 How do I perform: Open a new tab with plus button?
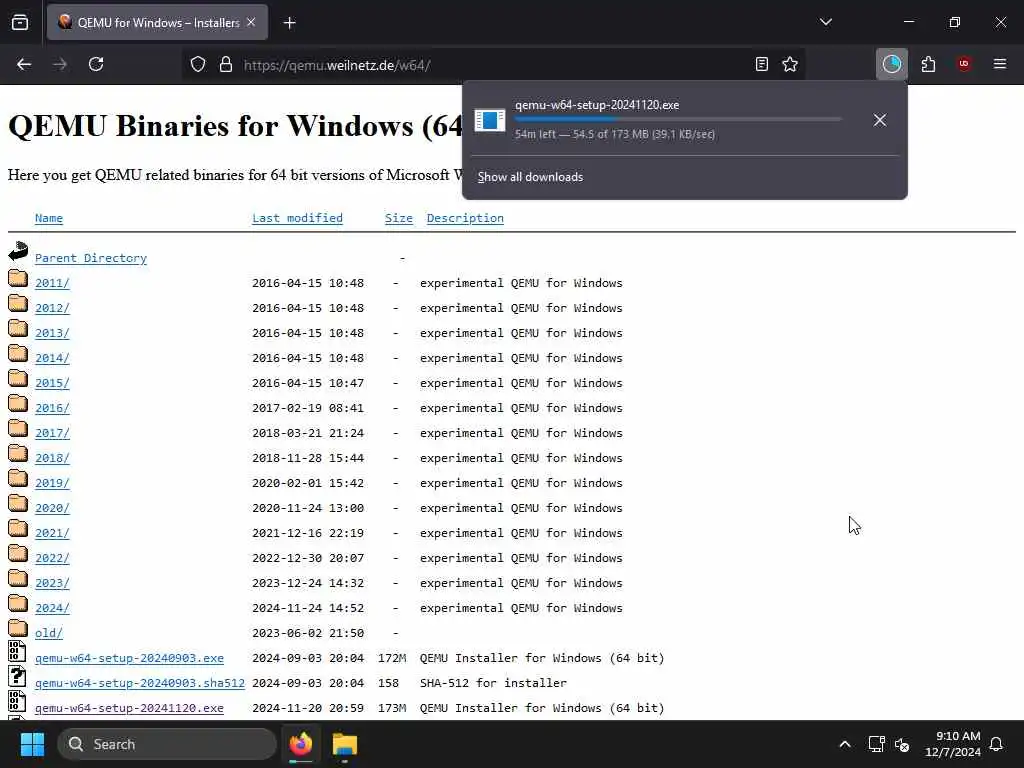coord(290,23)
